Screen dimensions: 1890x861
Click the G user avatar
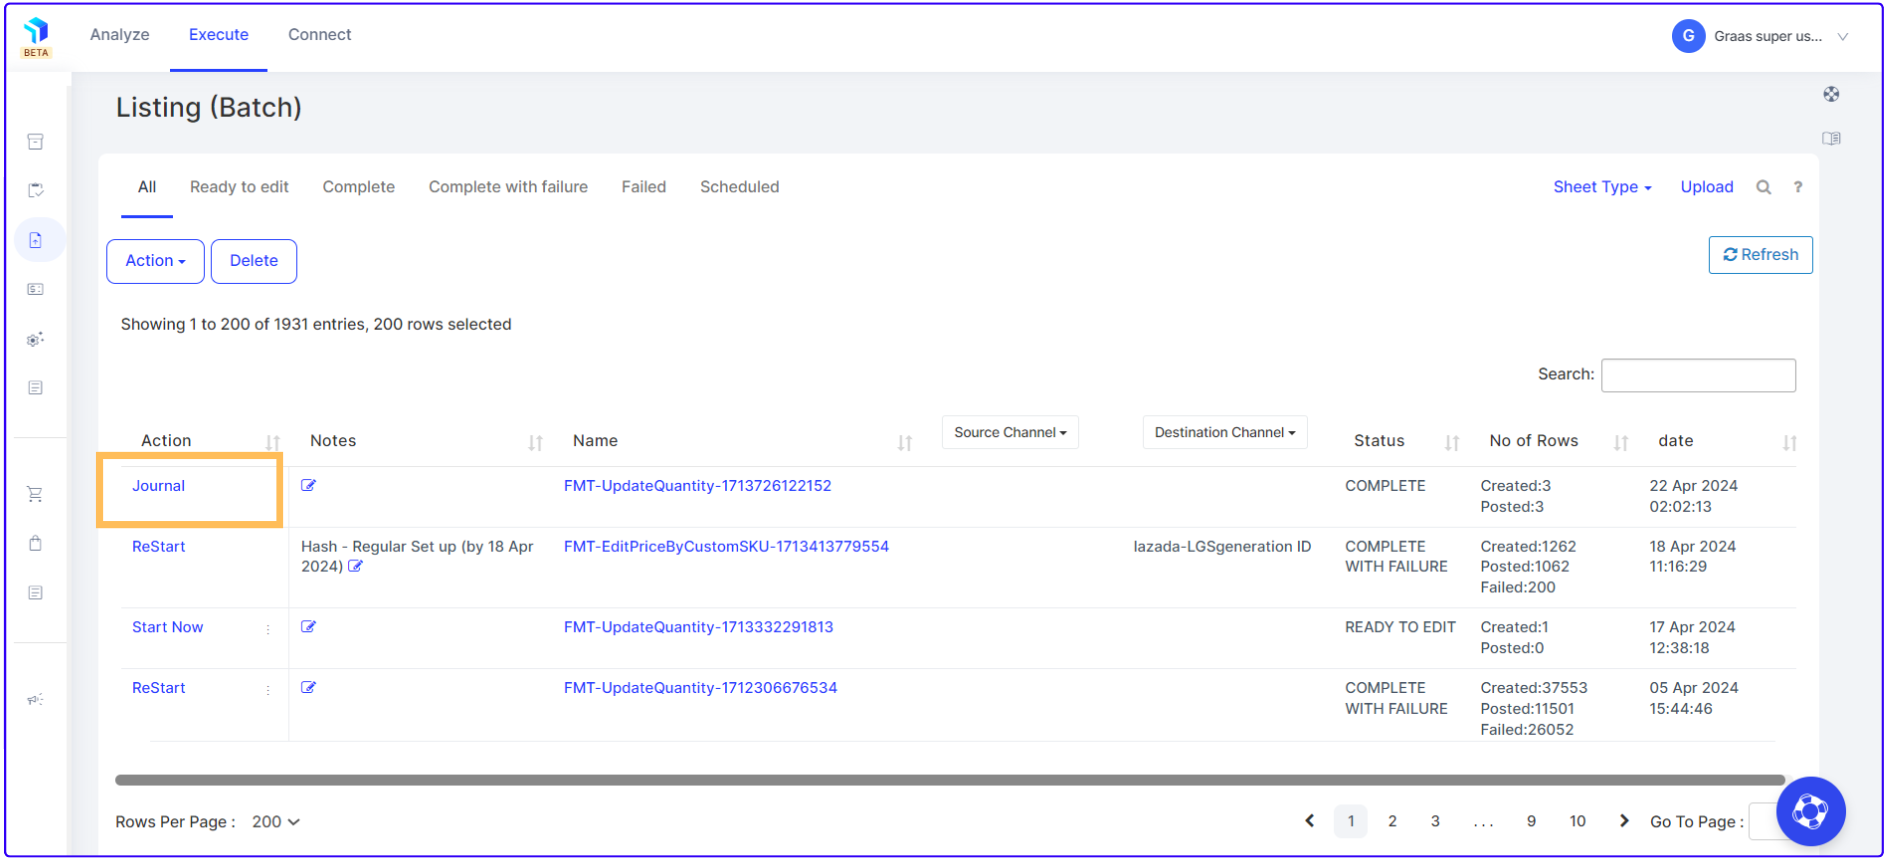[x=1688, y=36]
